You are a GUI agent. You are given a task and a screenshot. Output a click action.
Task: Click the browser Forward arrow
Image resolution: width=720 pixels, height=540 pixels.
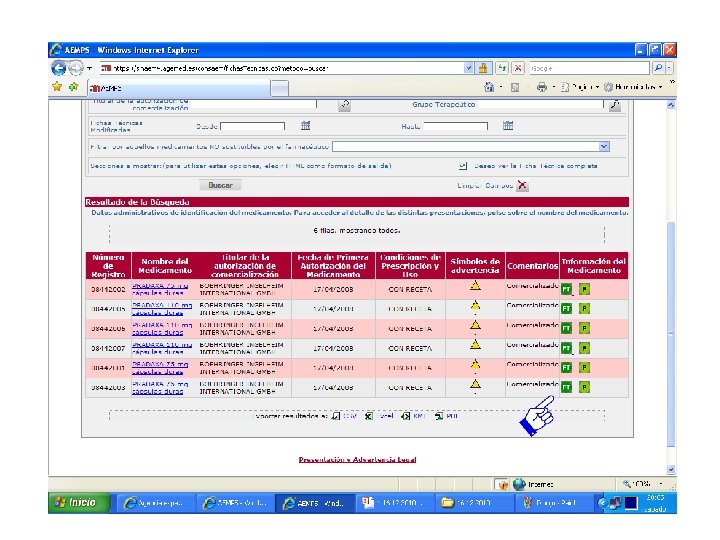(76, 68)
